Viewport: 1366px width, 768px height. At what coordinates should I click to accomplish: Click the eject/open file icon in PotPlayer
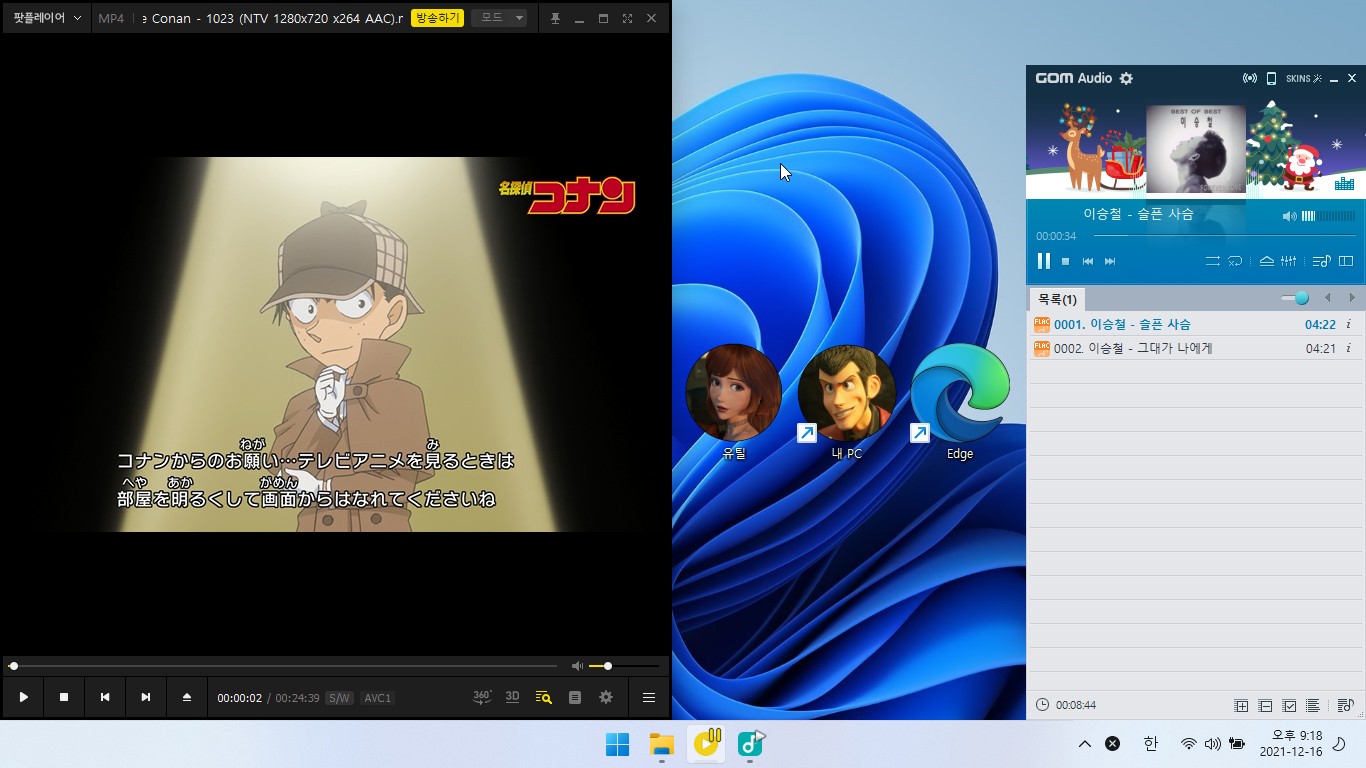coord(187,697)
